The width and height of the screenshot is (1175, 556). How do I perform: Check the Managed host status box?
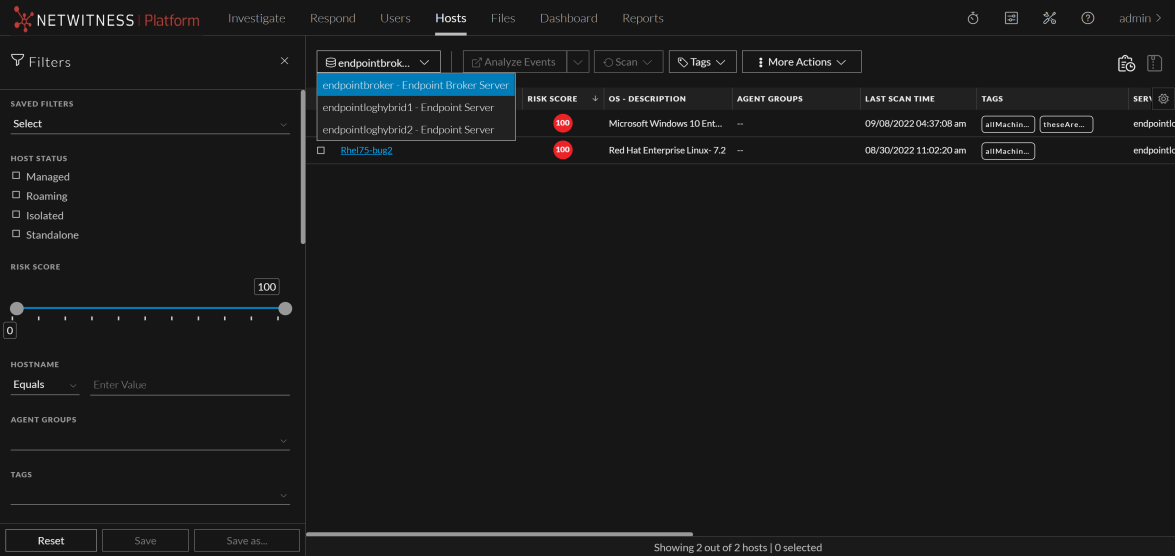pyautogui.click(x=16, y=176)
